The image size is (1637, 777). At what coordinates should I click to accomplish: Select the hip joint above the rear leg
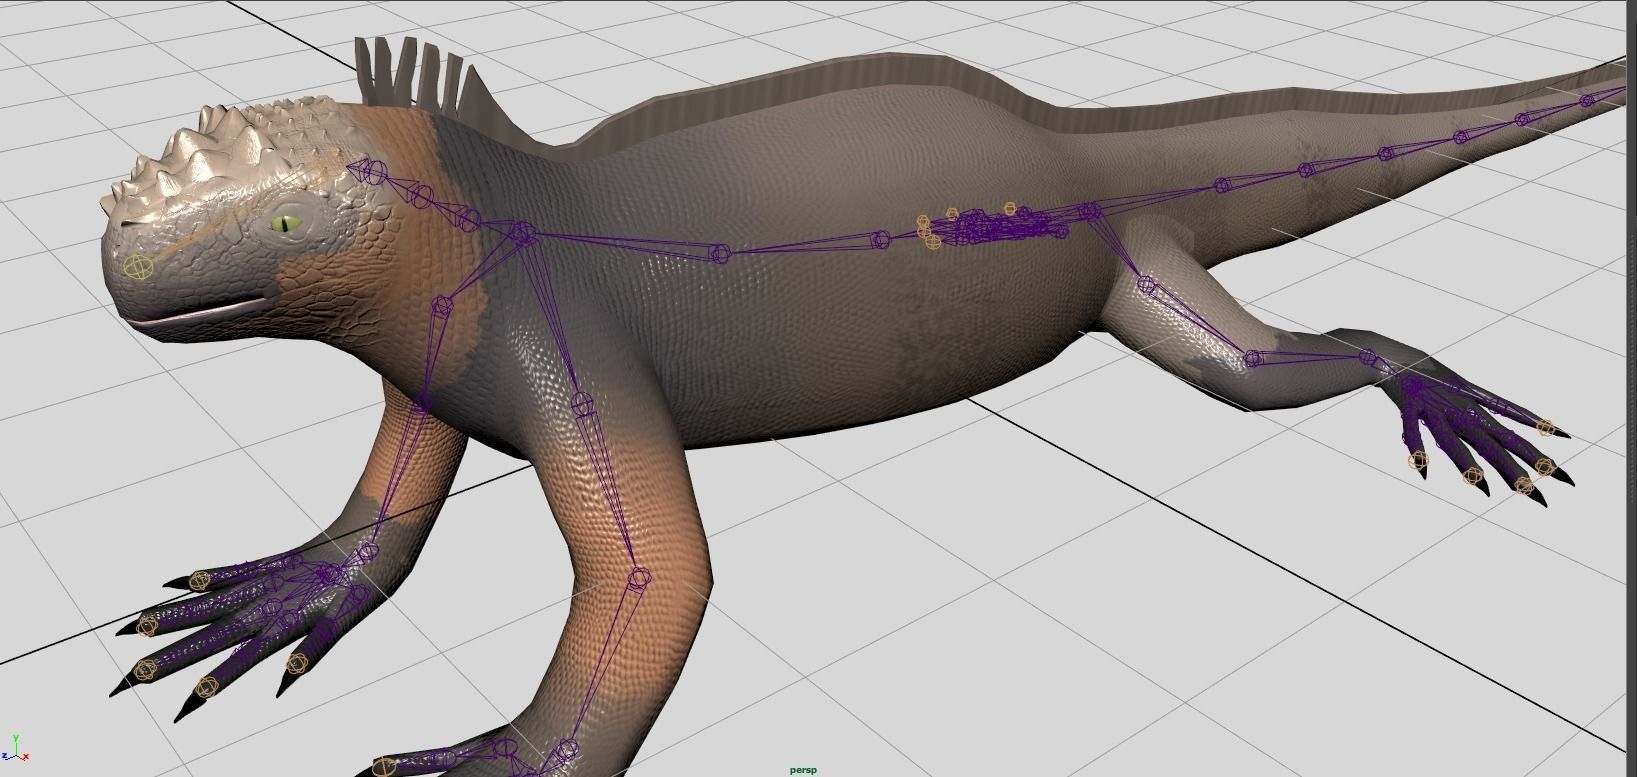1092,211
